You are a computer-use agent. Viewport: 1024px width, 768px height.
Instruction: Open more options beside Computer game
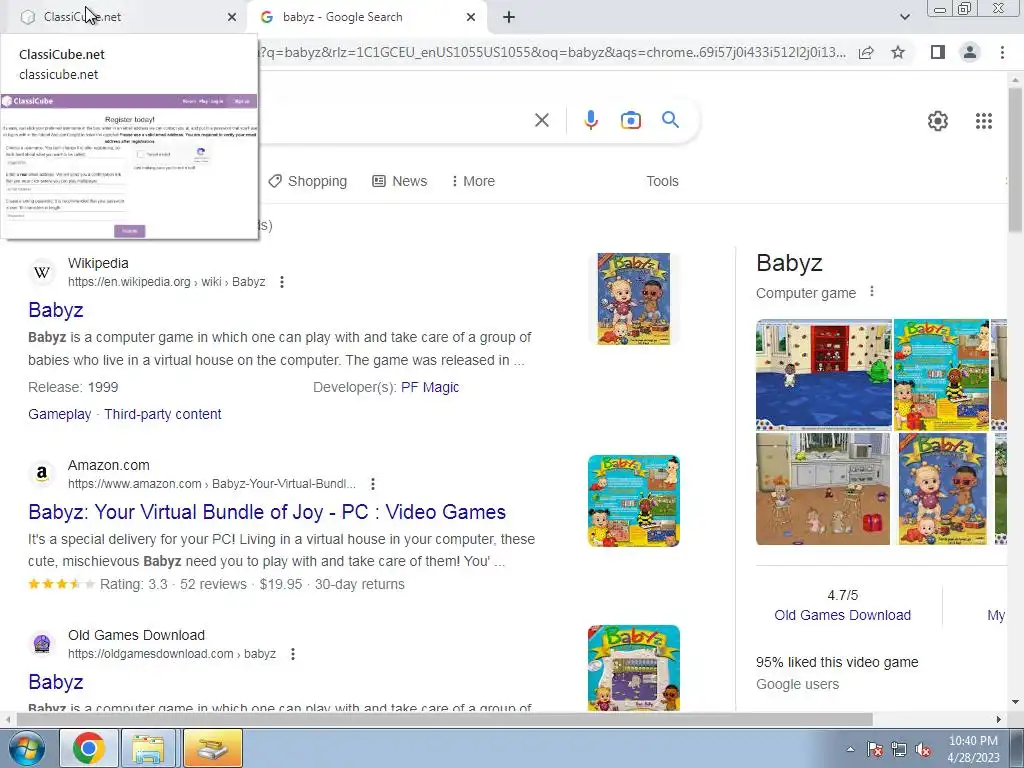pyautogui.click(x=871, y=292)
